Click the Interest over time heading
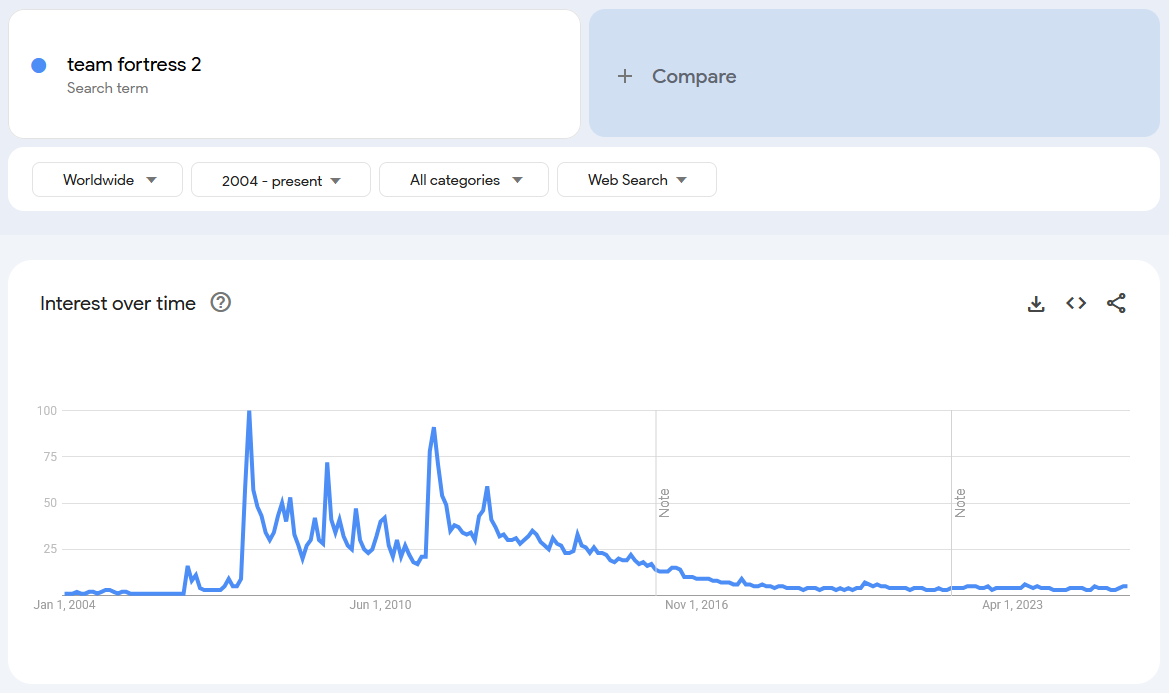 pyautogui.click(x=118, y=303)
